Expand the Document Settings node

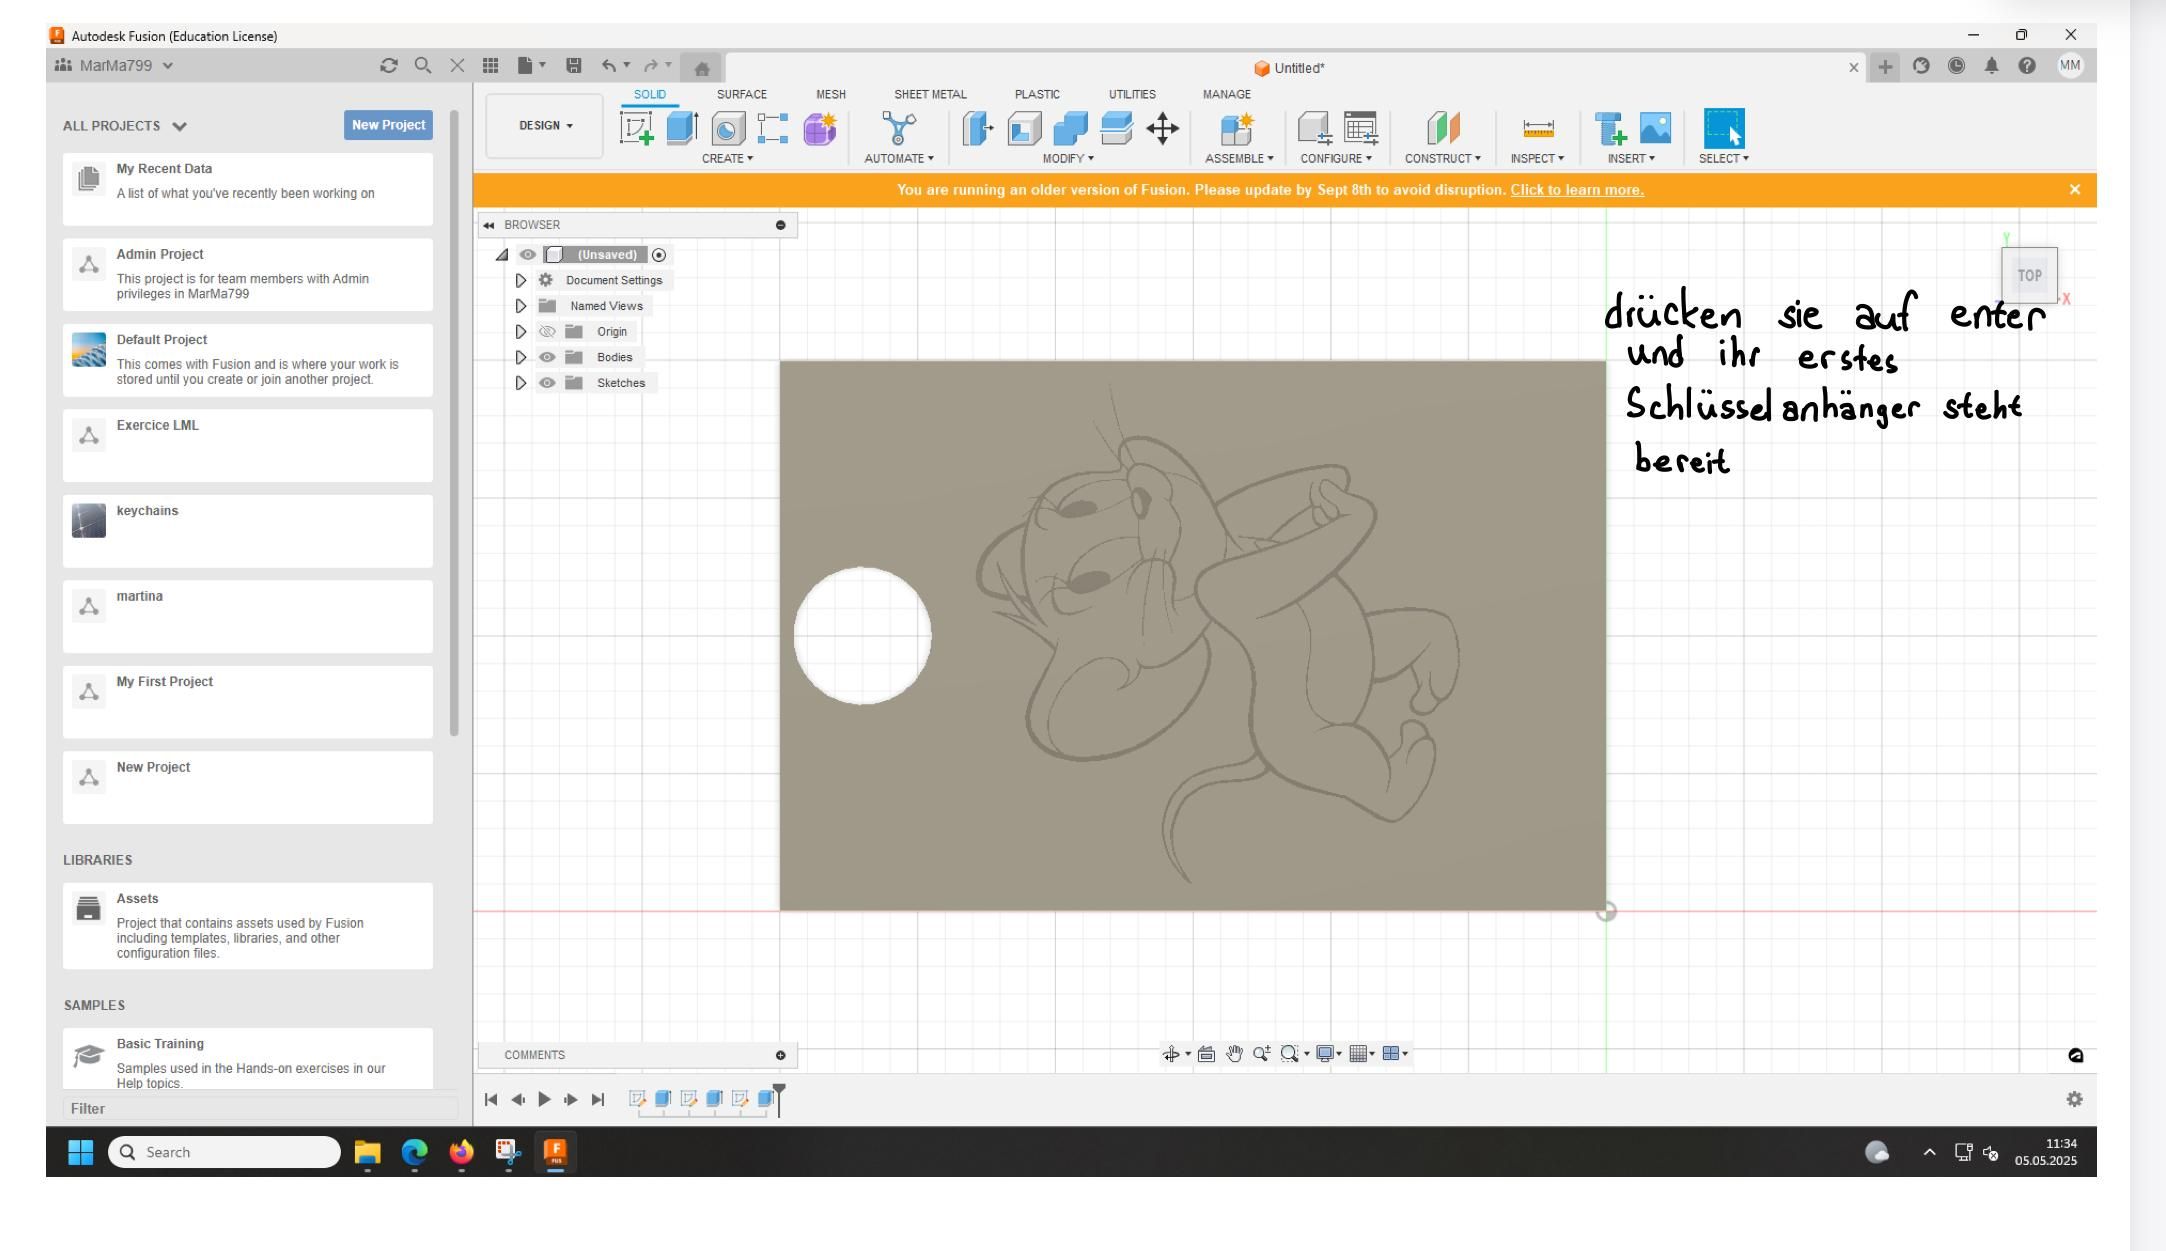coord(520,281)
